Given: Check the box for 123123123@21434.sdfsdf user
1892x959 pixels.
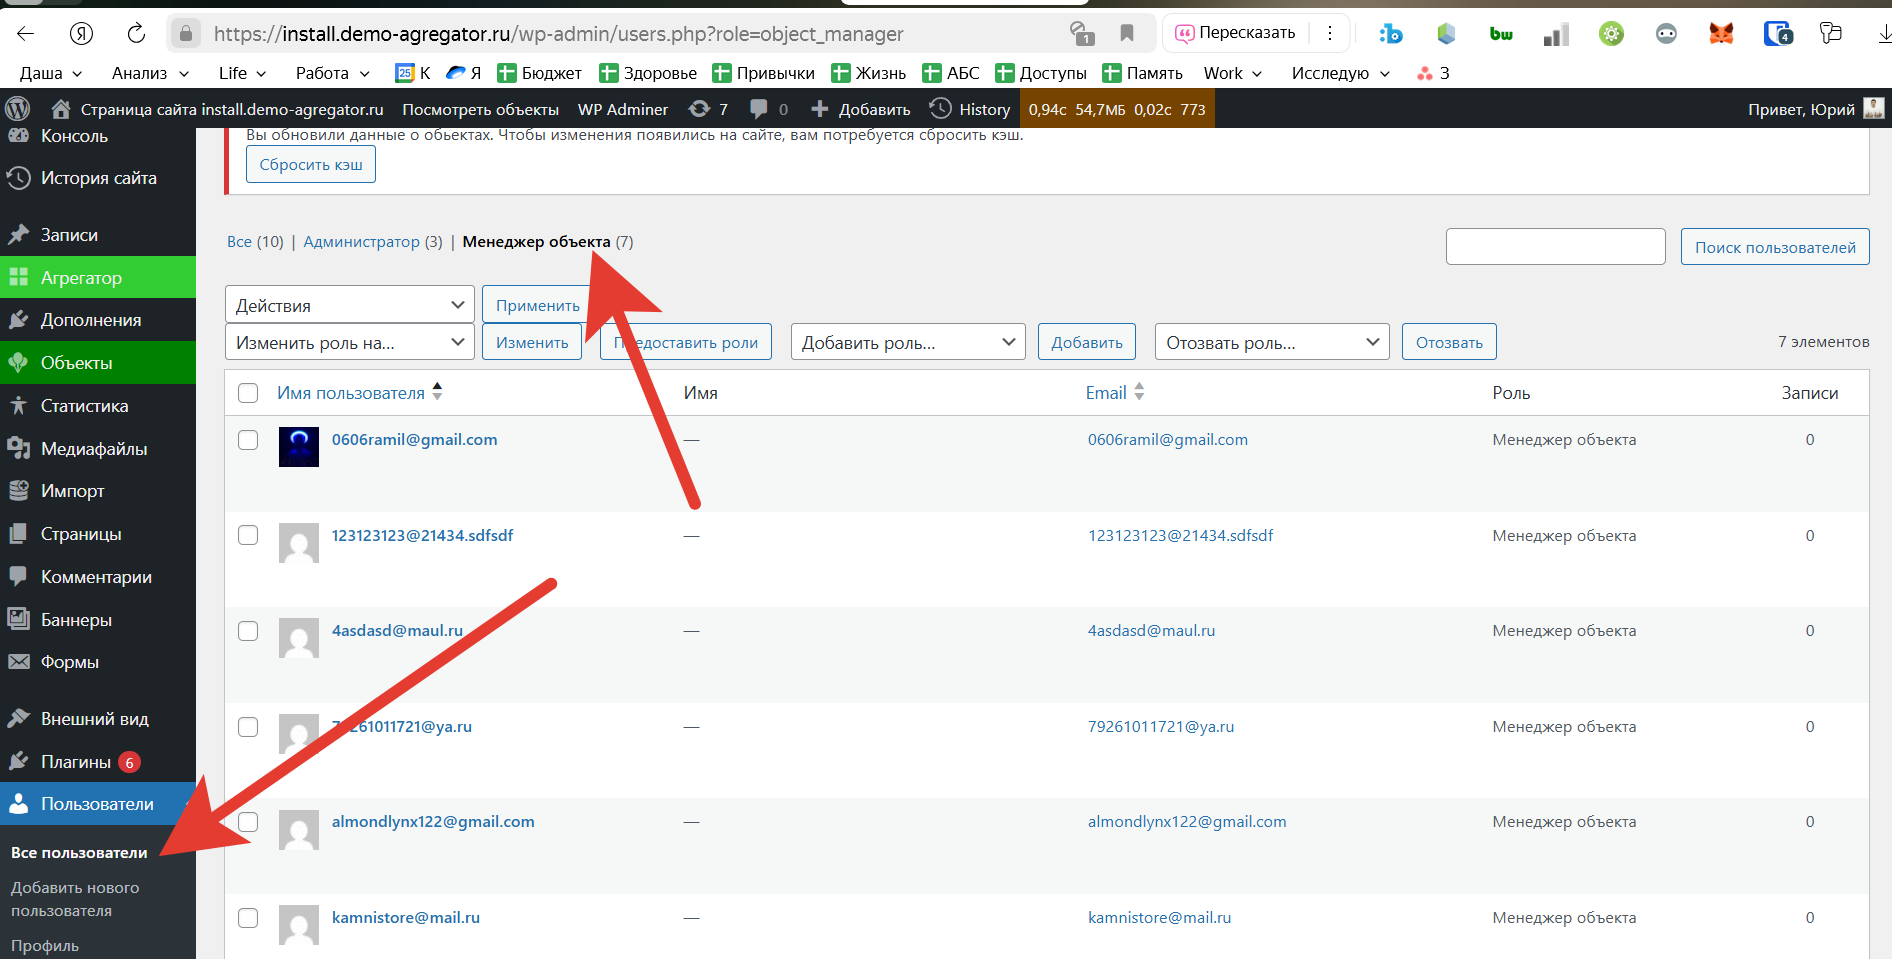Looking at the screenshot, I should click(x=248, y=535).
